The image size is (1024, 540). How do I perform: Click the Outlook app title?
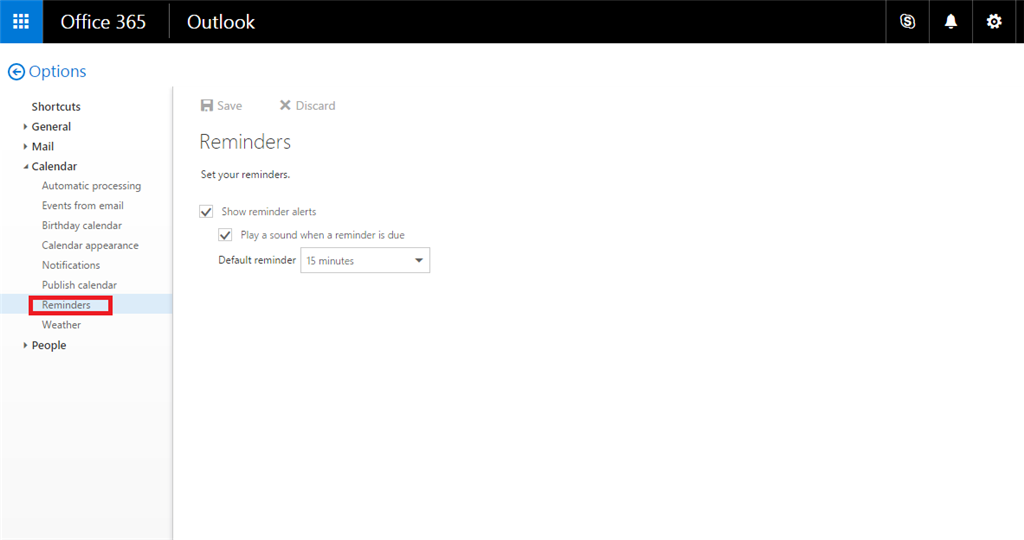[221, 22]
